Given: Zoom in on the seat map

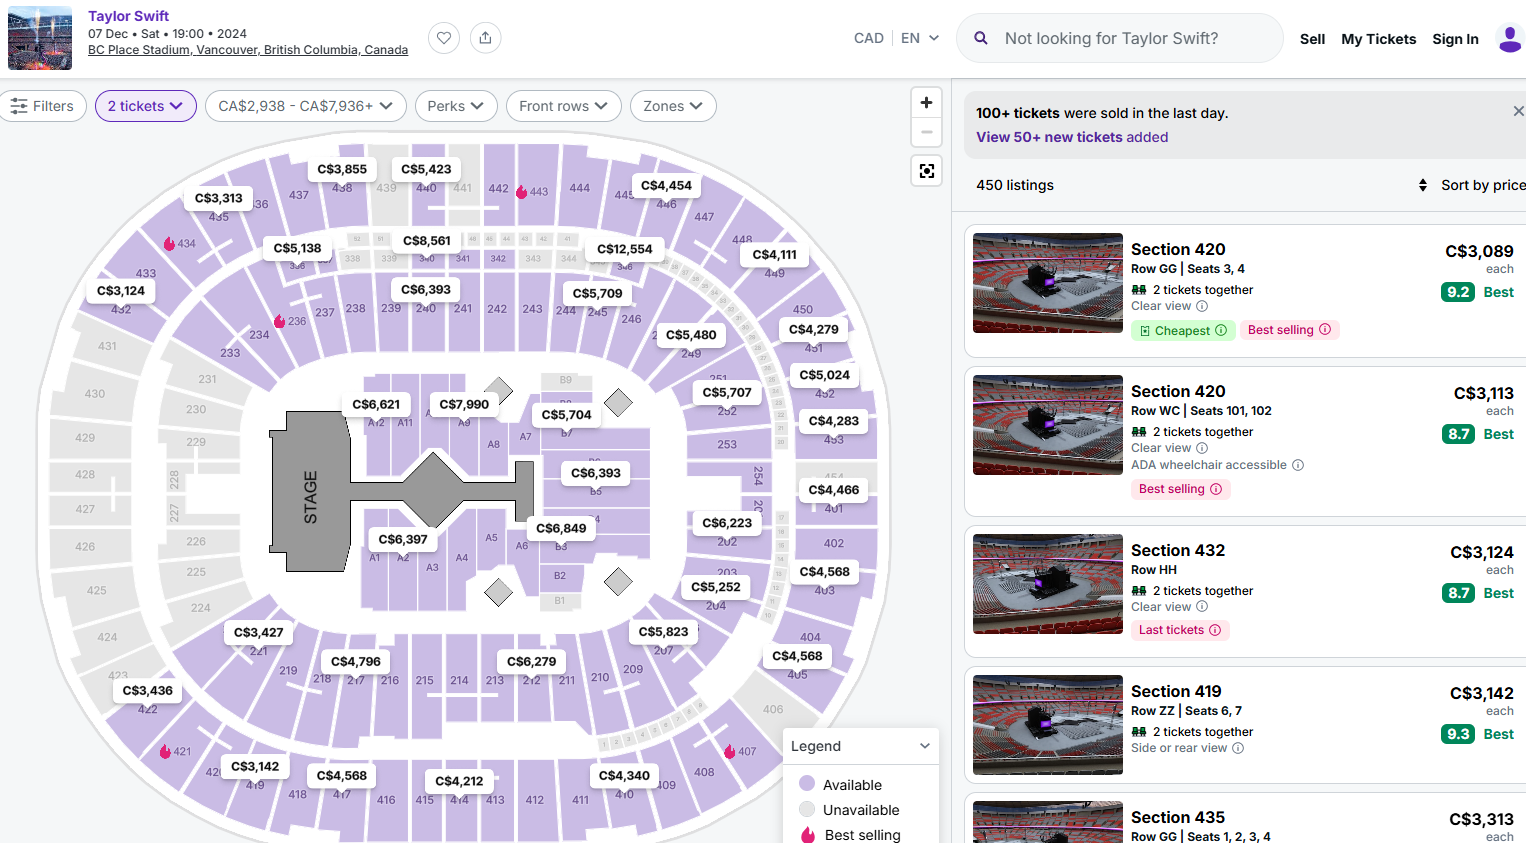Looking at the screenshot, I should point(927,102).
